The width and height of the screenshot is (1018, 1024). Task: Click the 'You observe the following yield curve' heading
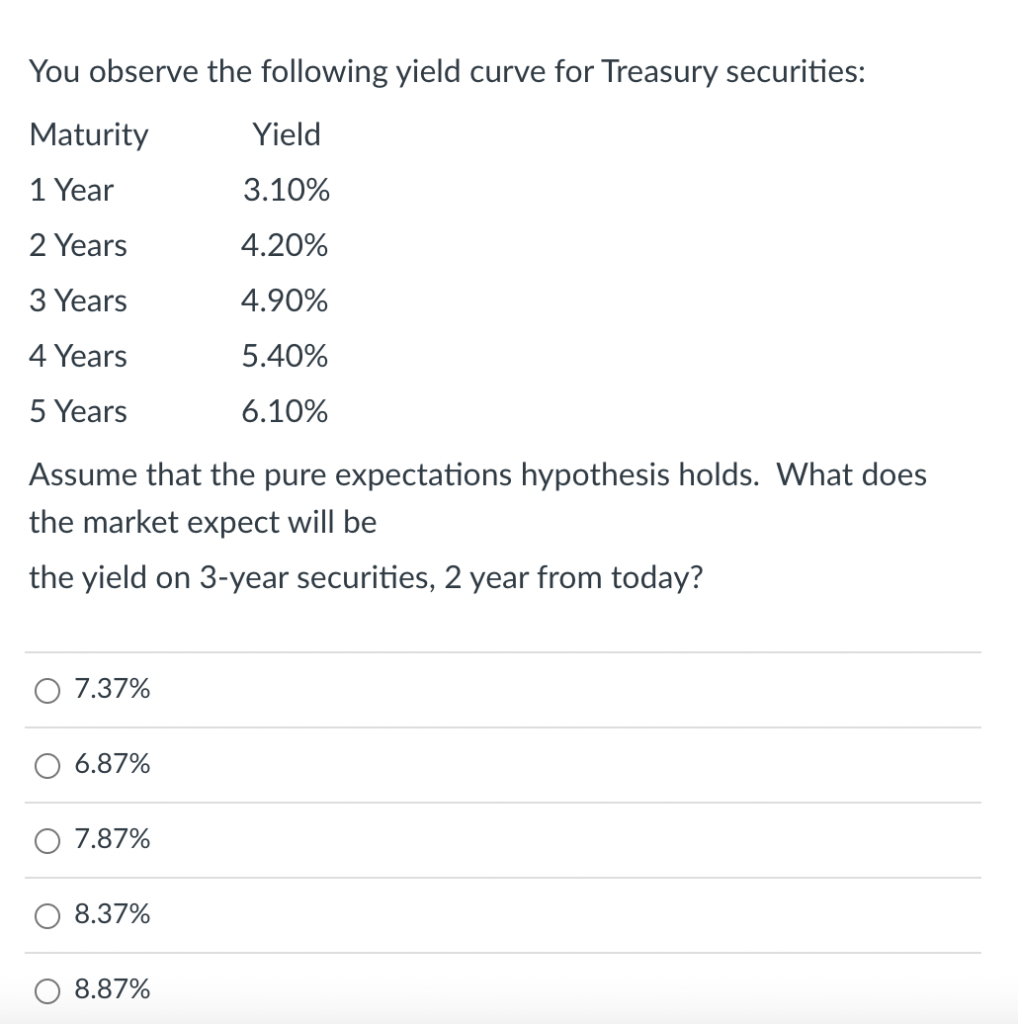pyautogui.click(x=447, y=72)
